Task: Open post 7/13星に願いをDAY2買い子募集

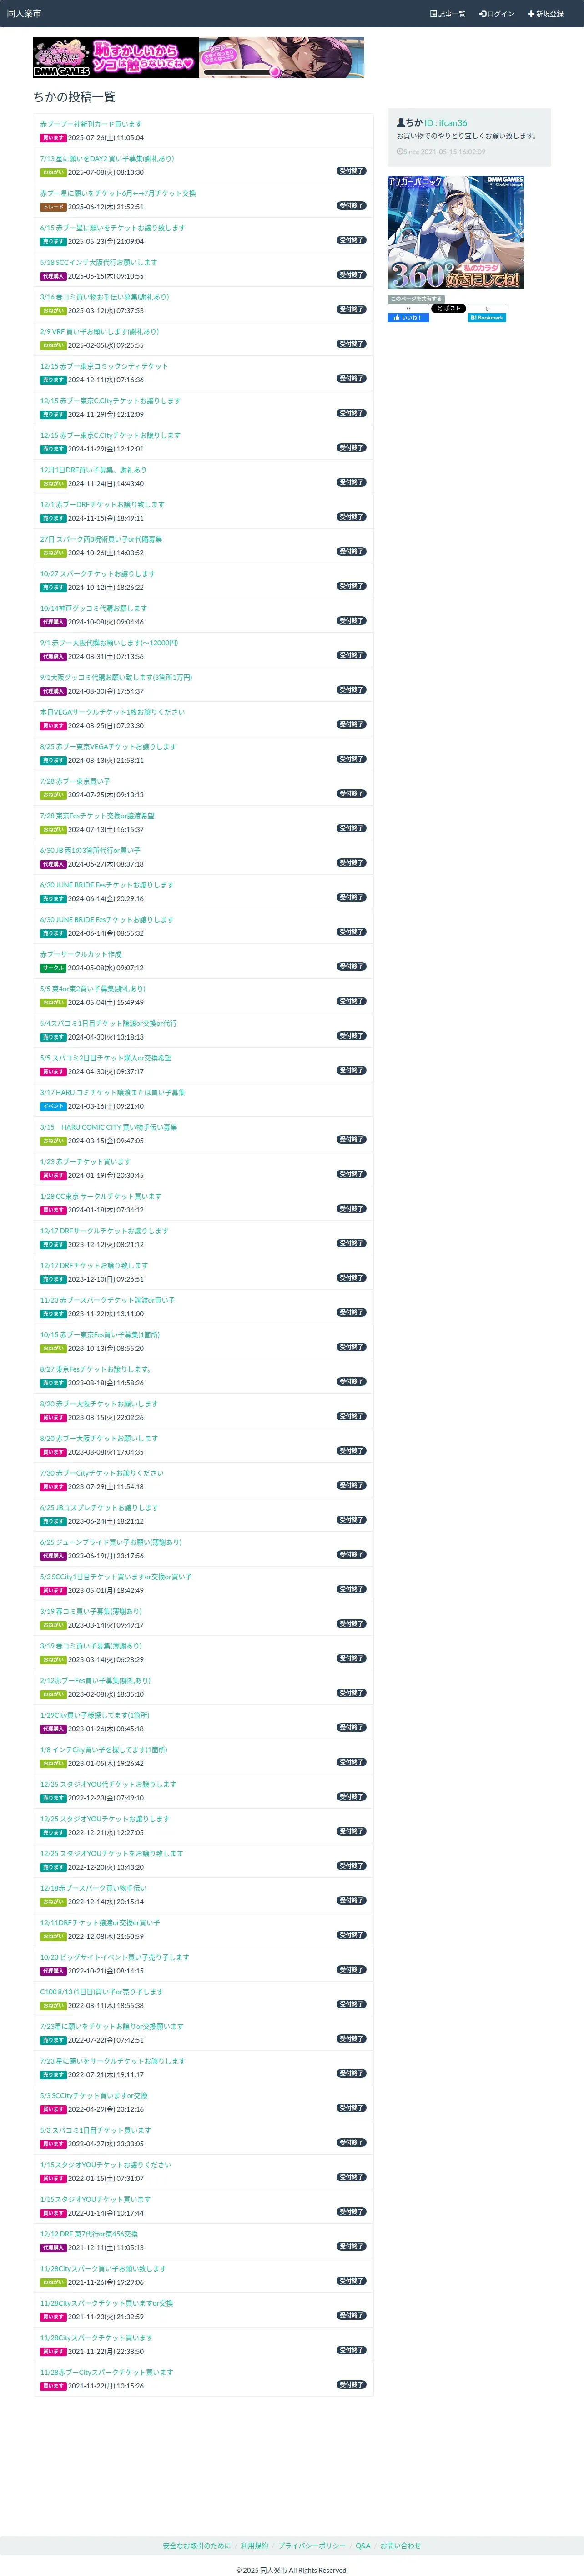Action: click(x=107, y=158)
